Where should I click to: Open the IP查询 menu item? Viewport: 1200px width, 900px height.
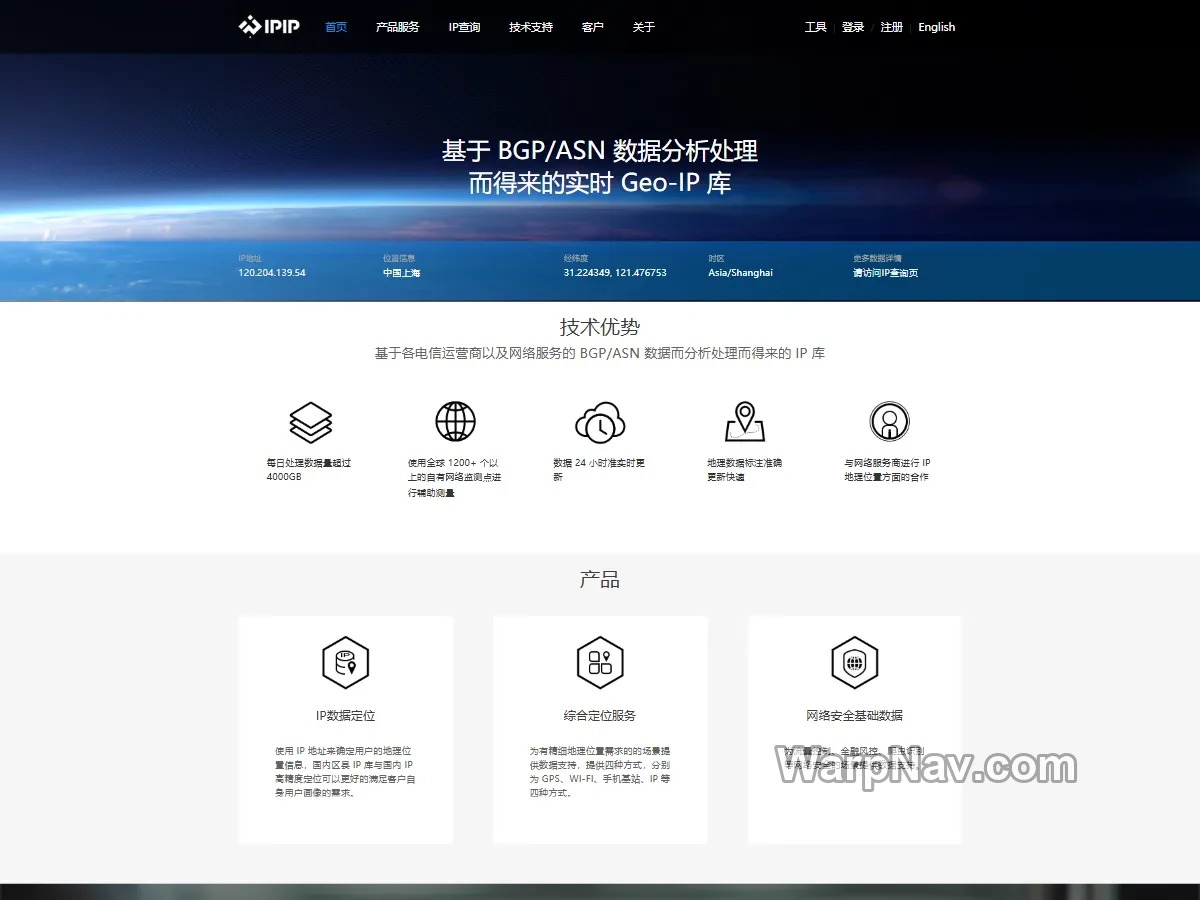tap(464, 27)
